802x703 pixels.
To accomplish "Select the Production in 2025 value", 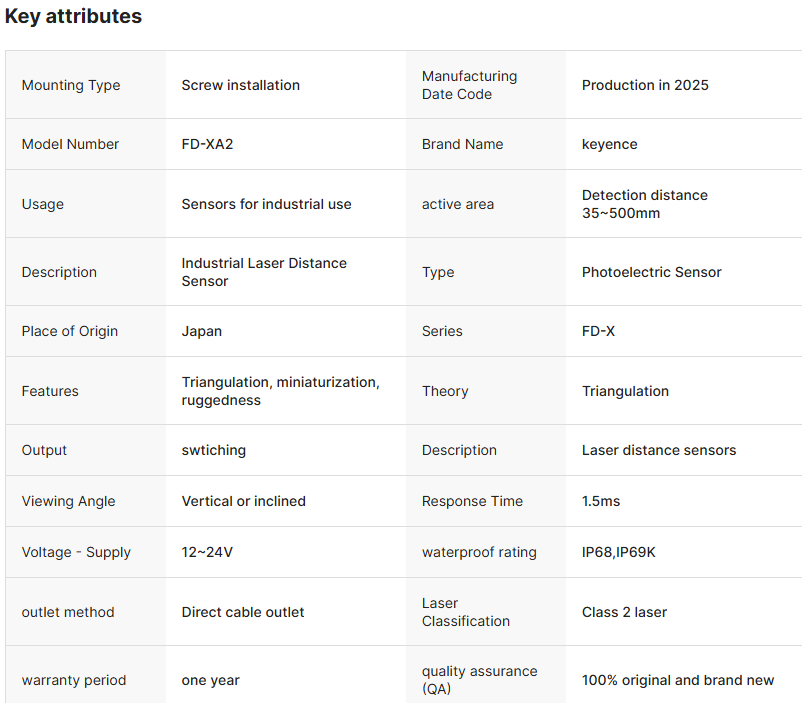I will click(x=645, y=85).
